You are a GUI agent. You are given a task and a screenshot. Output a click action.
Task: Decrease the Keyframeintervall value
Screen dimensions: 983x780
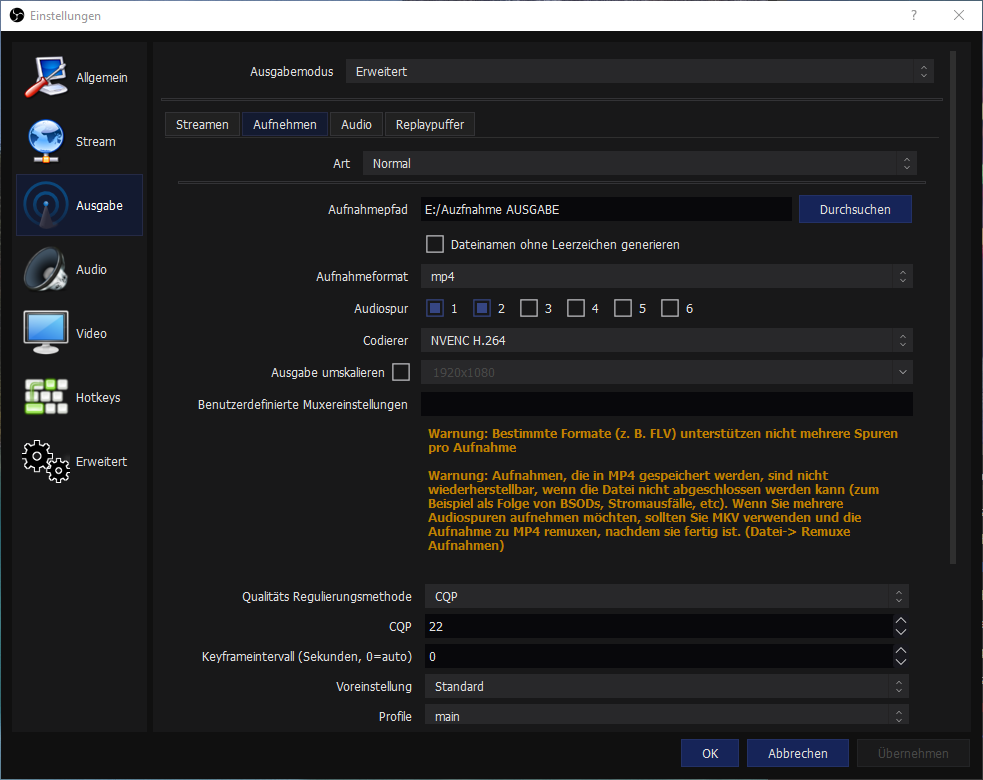coord(901,662)
